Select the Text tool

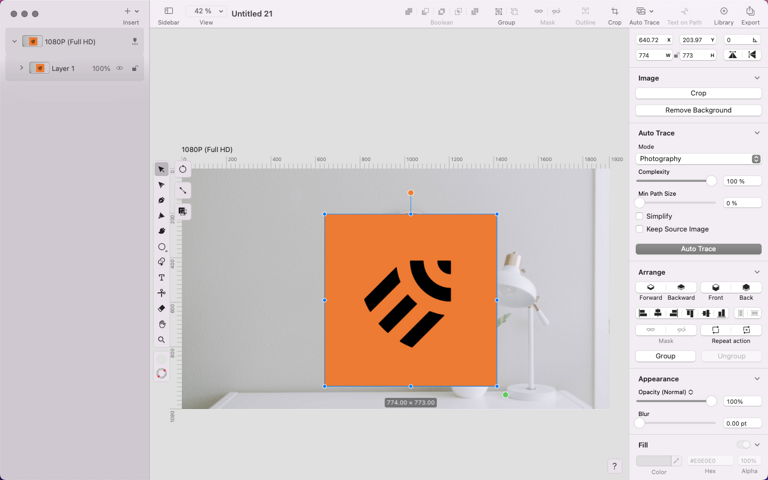(x=161, y=278)
